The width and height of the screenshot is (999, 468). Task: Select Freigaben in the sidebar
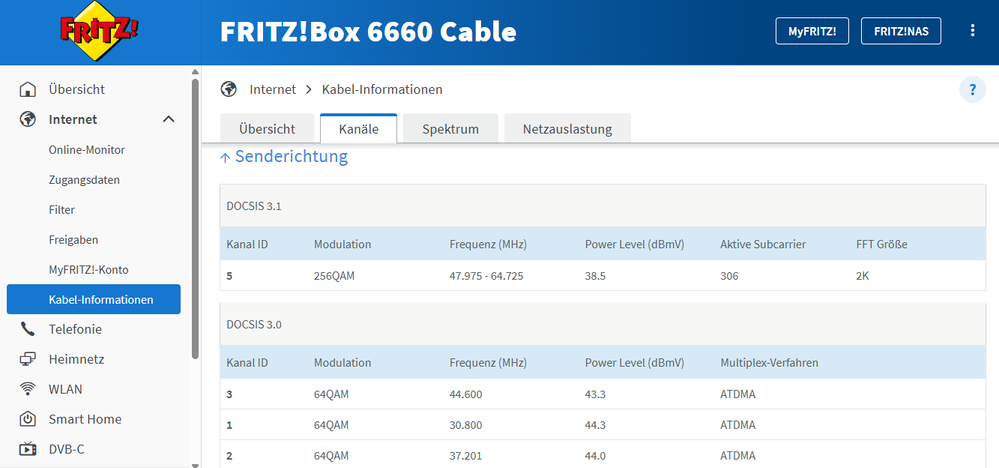[73, 240]
